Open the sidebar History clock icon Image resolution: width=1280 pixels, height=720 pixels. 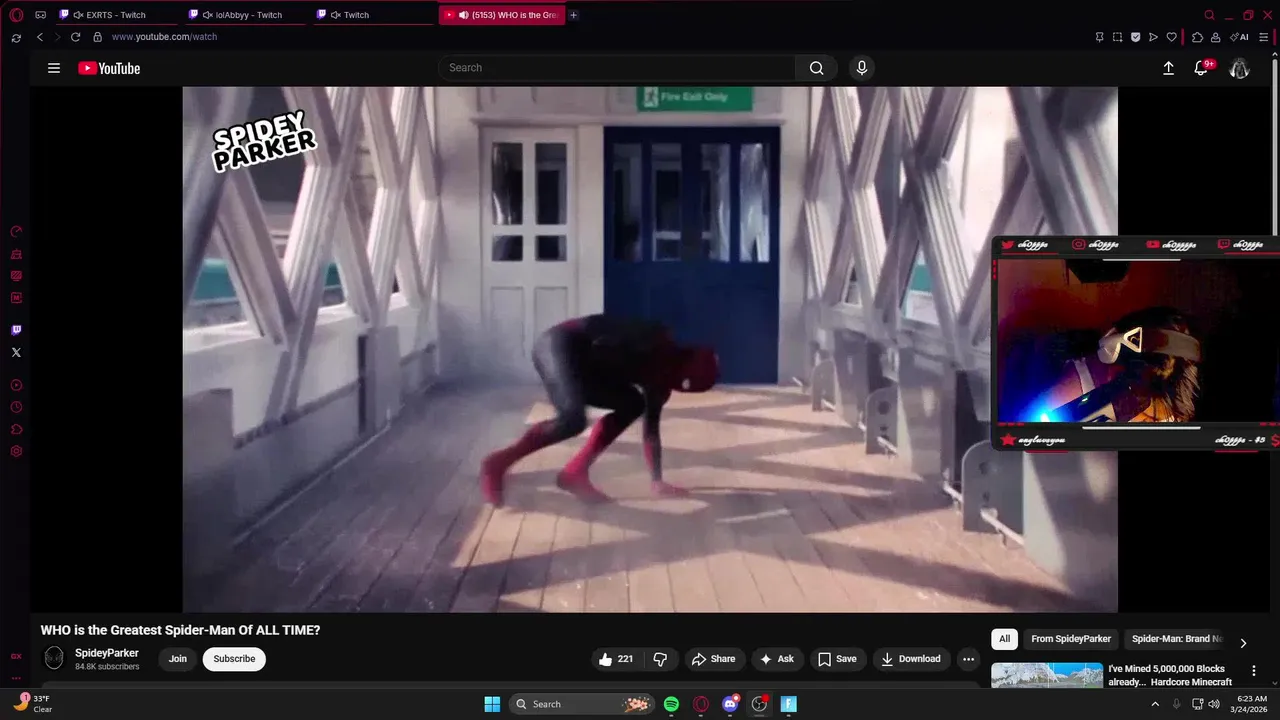tap(16, 407)
